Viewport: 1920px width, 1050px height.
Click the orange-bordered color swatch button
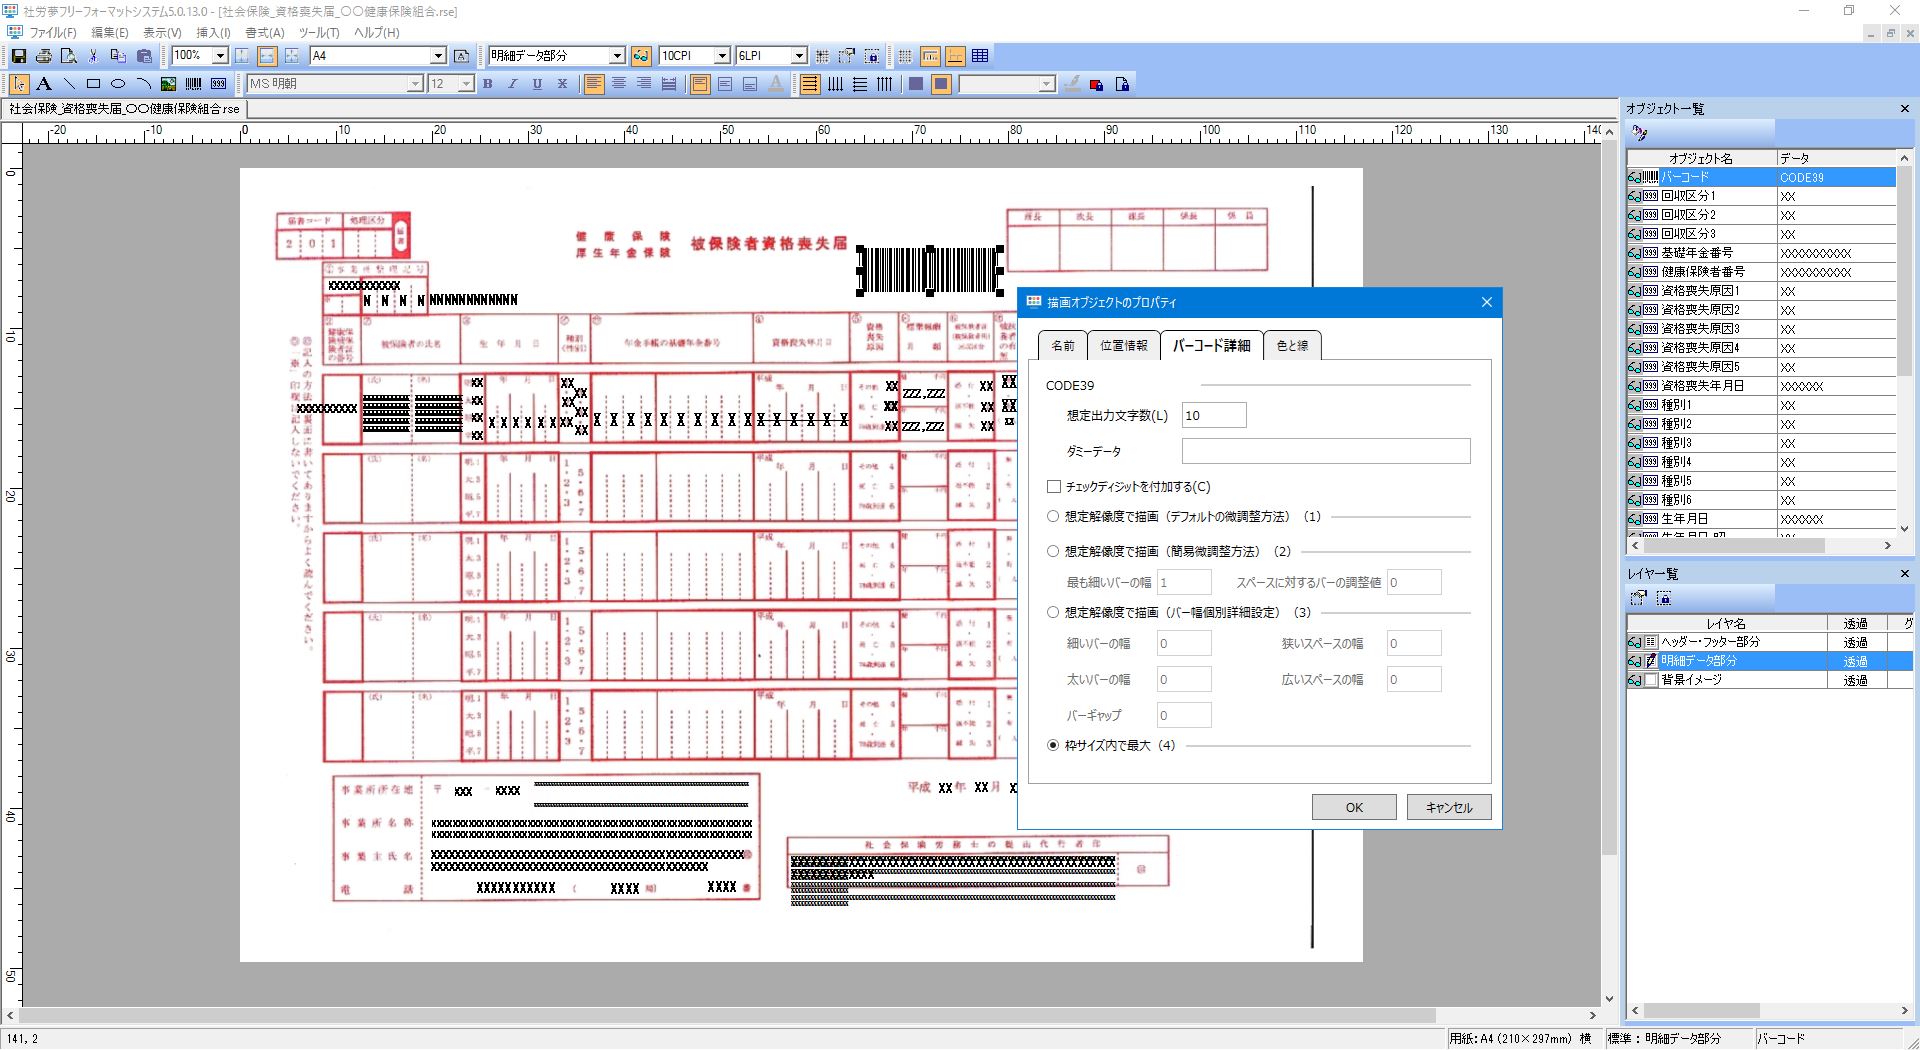click(x=940, y=84)
